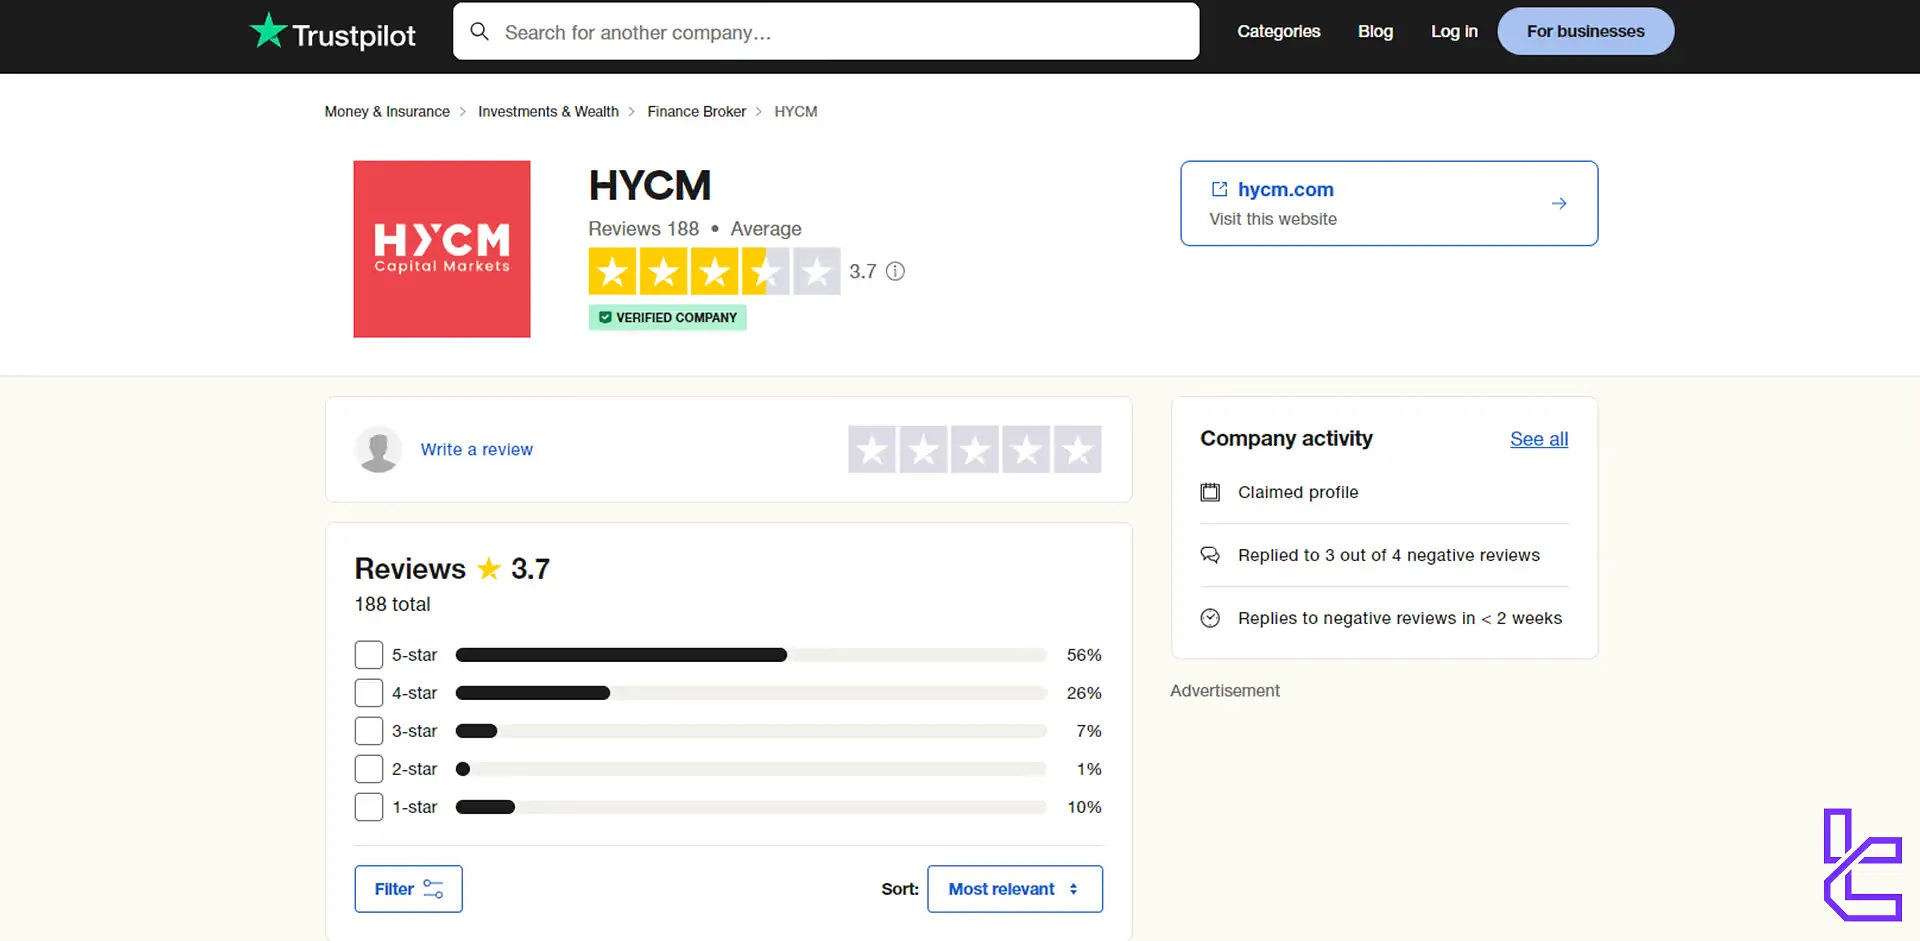The width and height of the screenshot is (1920, 941).
Task: Select the third star in Write a review
Action: tap(975, 449)
